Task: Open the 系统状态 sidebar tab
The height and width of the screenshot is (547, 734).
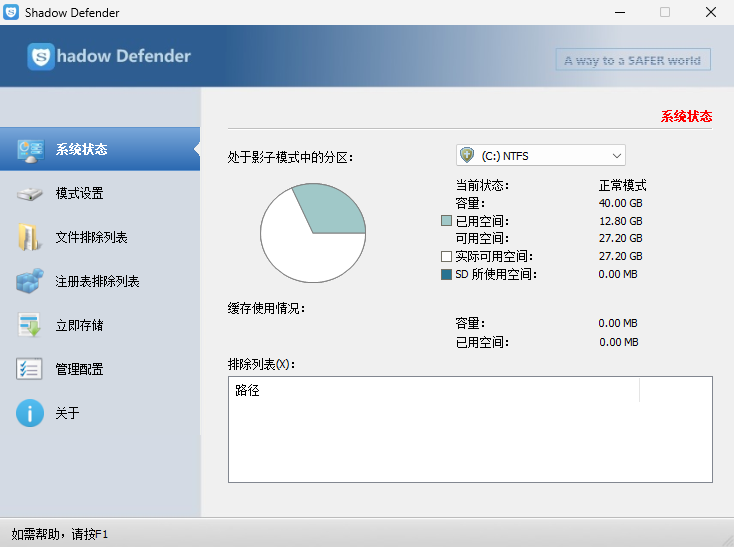Action: 100,149
